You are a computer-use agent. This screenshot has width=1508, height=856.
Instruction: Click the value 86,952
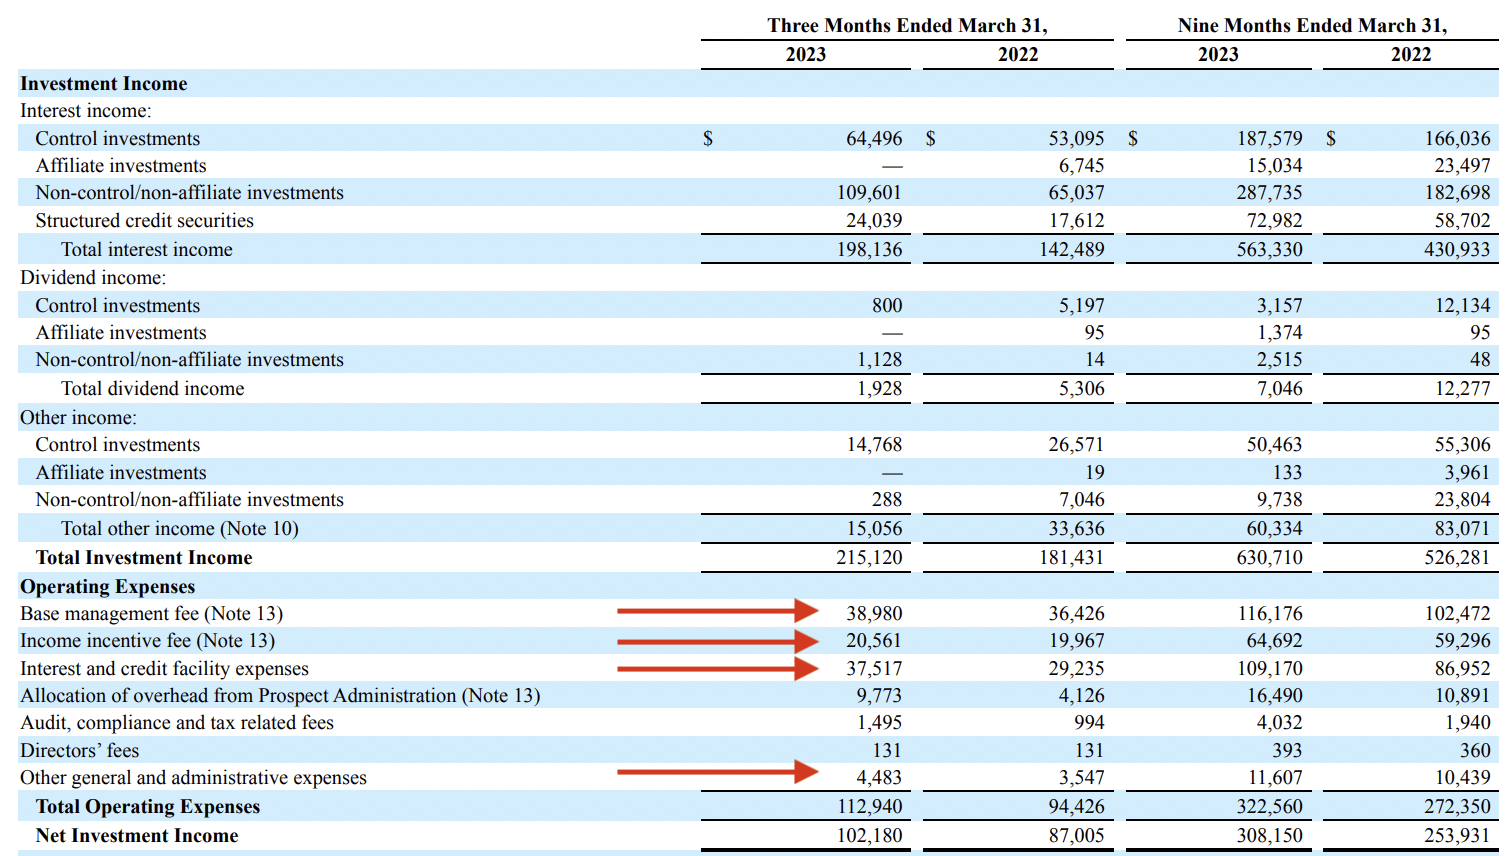(x=1462, y=669)
